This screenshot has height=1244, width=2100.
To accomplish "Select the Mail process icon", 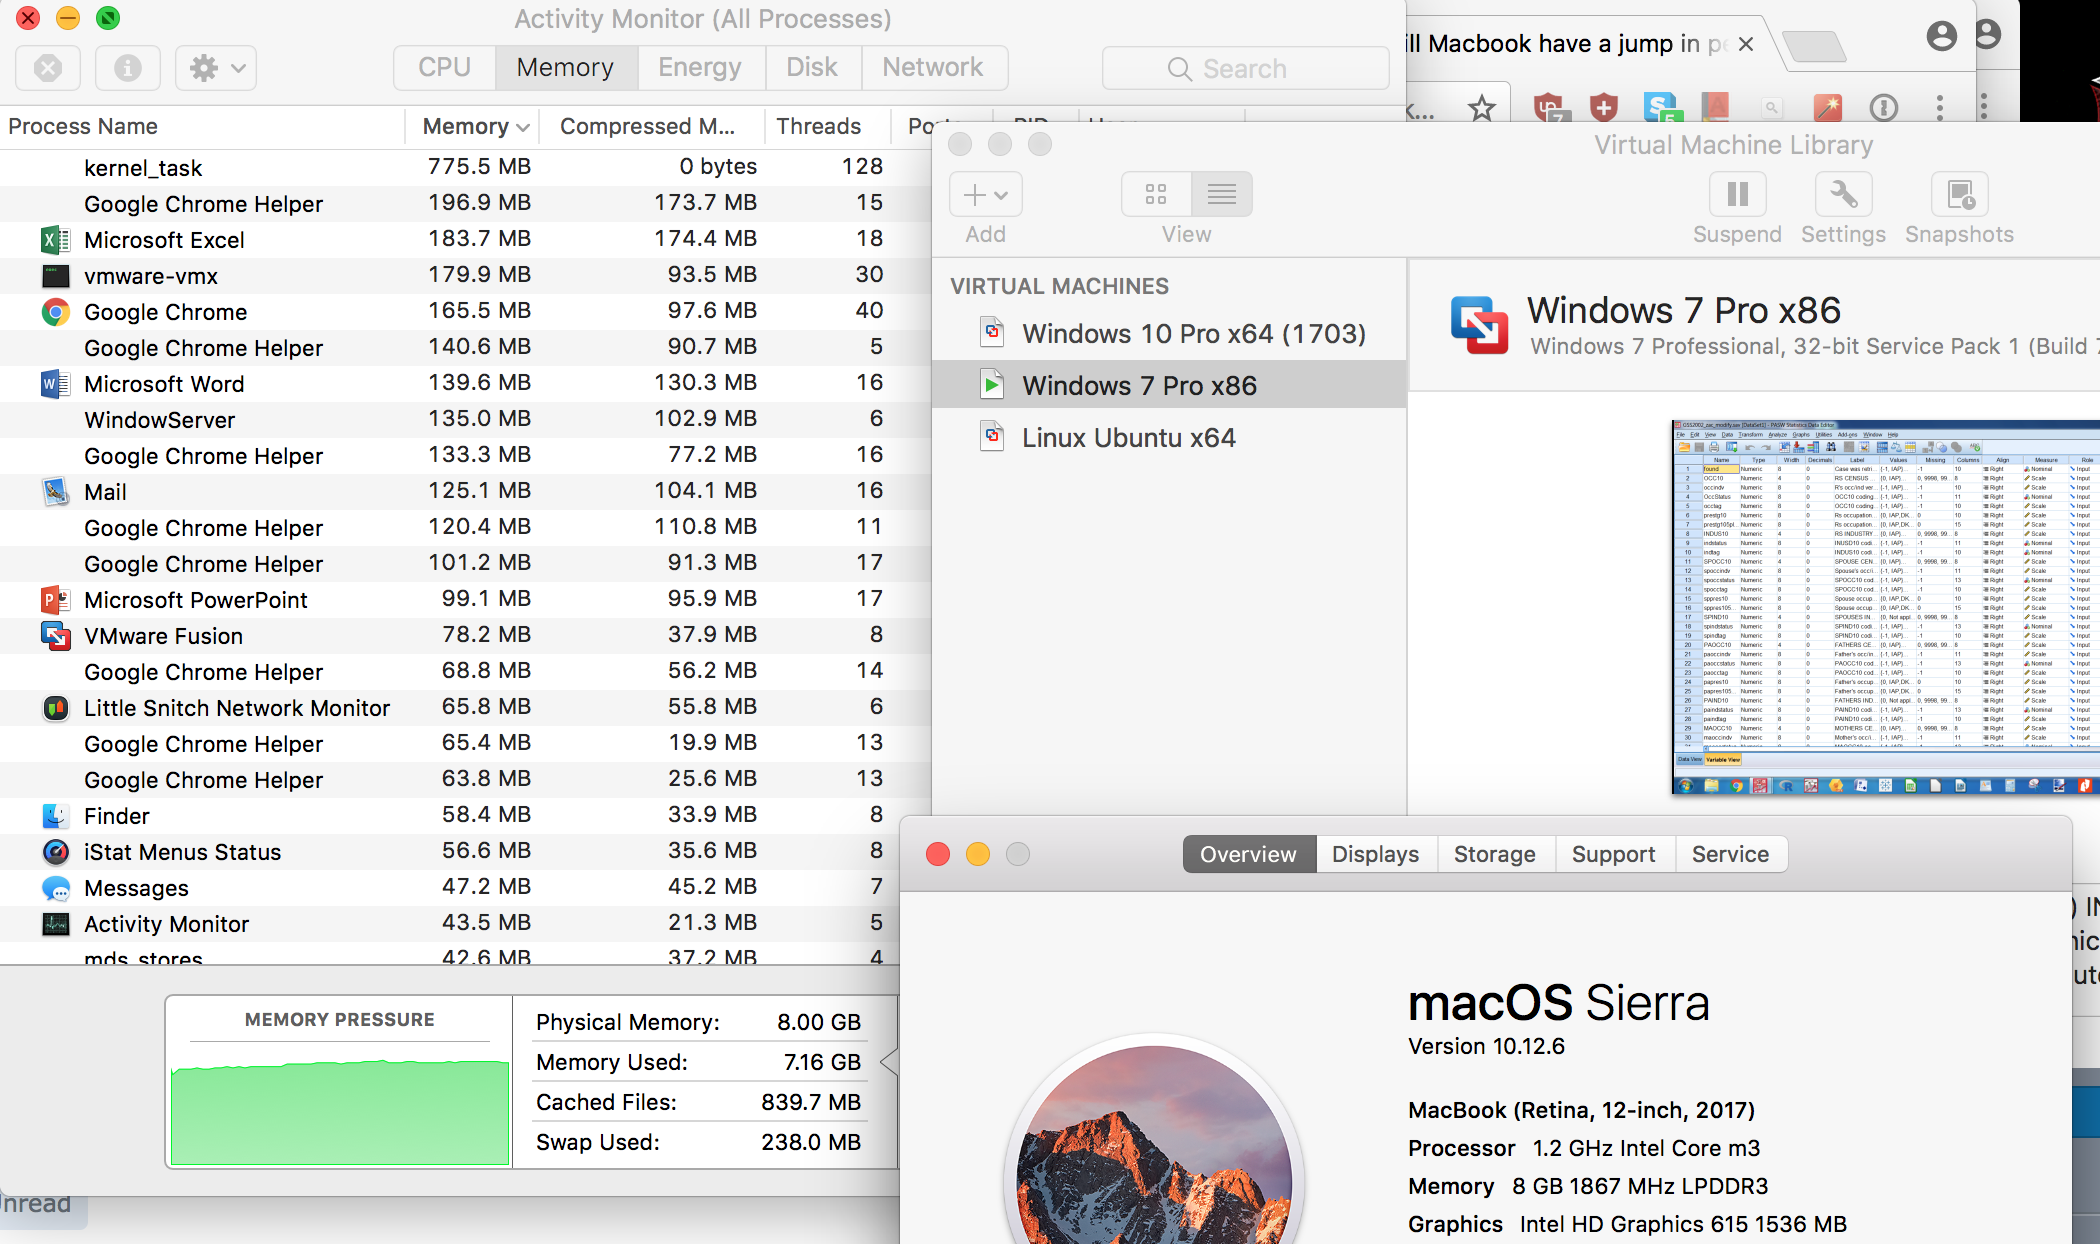I will 55,492.
